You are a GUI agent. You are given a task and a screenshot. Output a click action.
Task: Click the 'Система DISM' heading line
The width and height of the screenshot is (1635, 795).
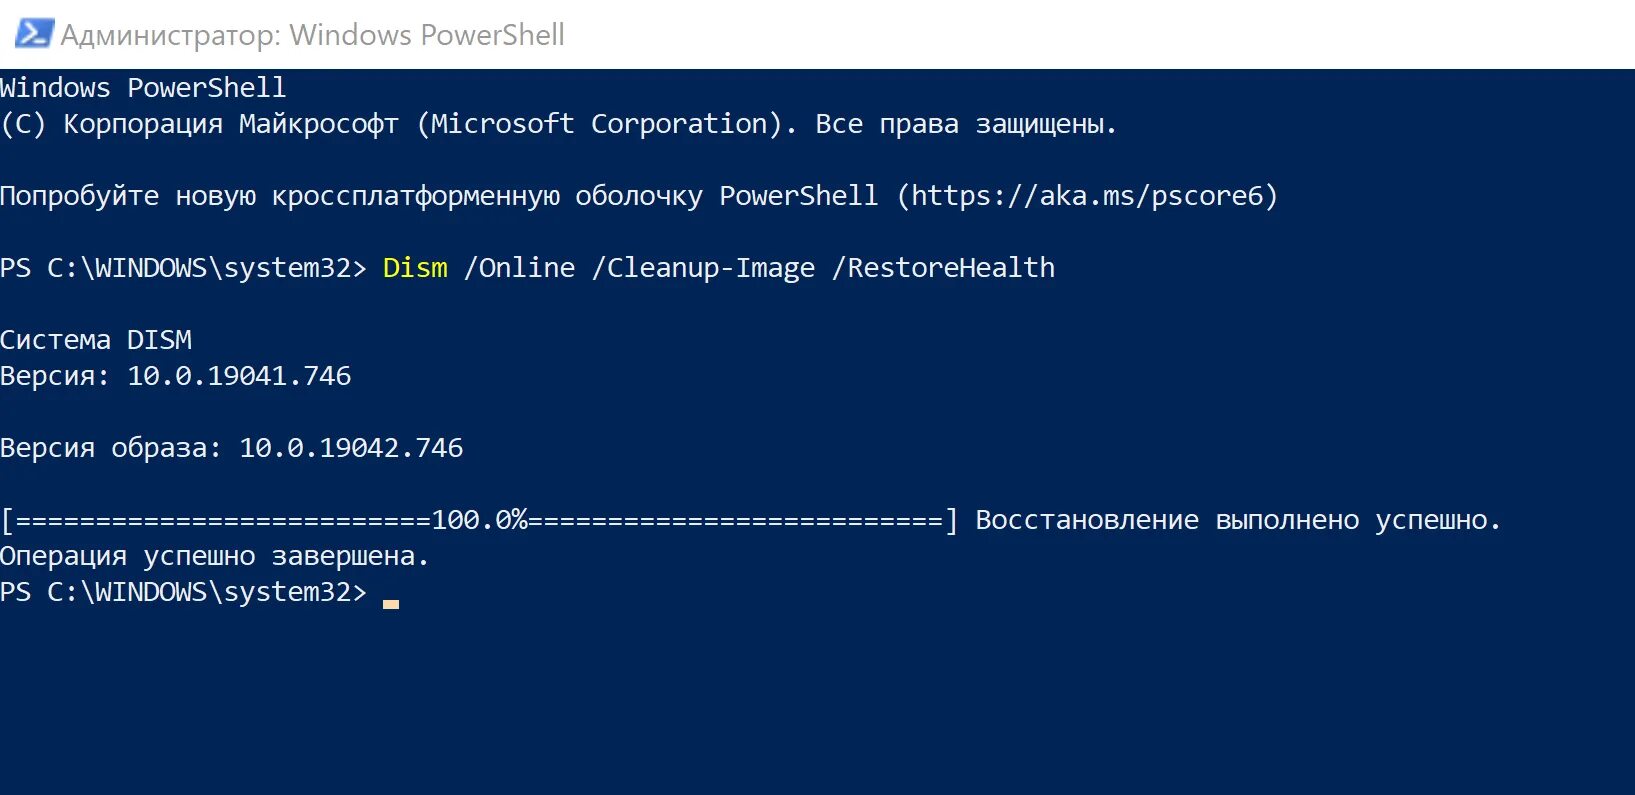[x=96, y=340]
